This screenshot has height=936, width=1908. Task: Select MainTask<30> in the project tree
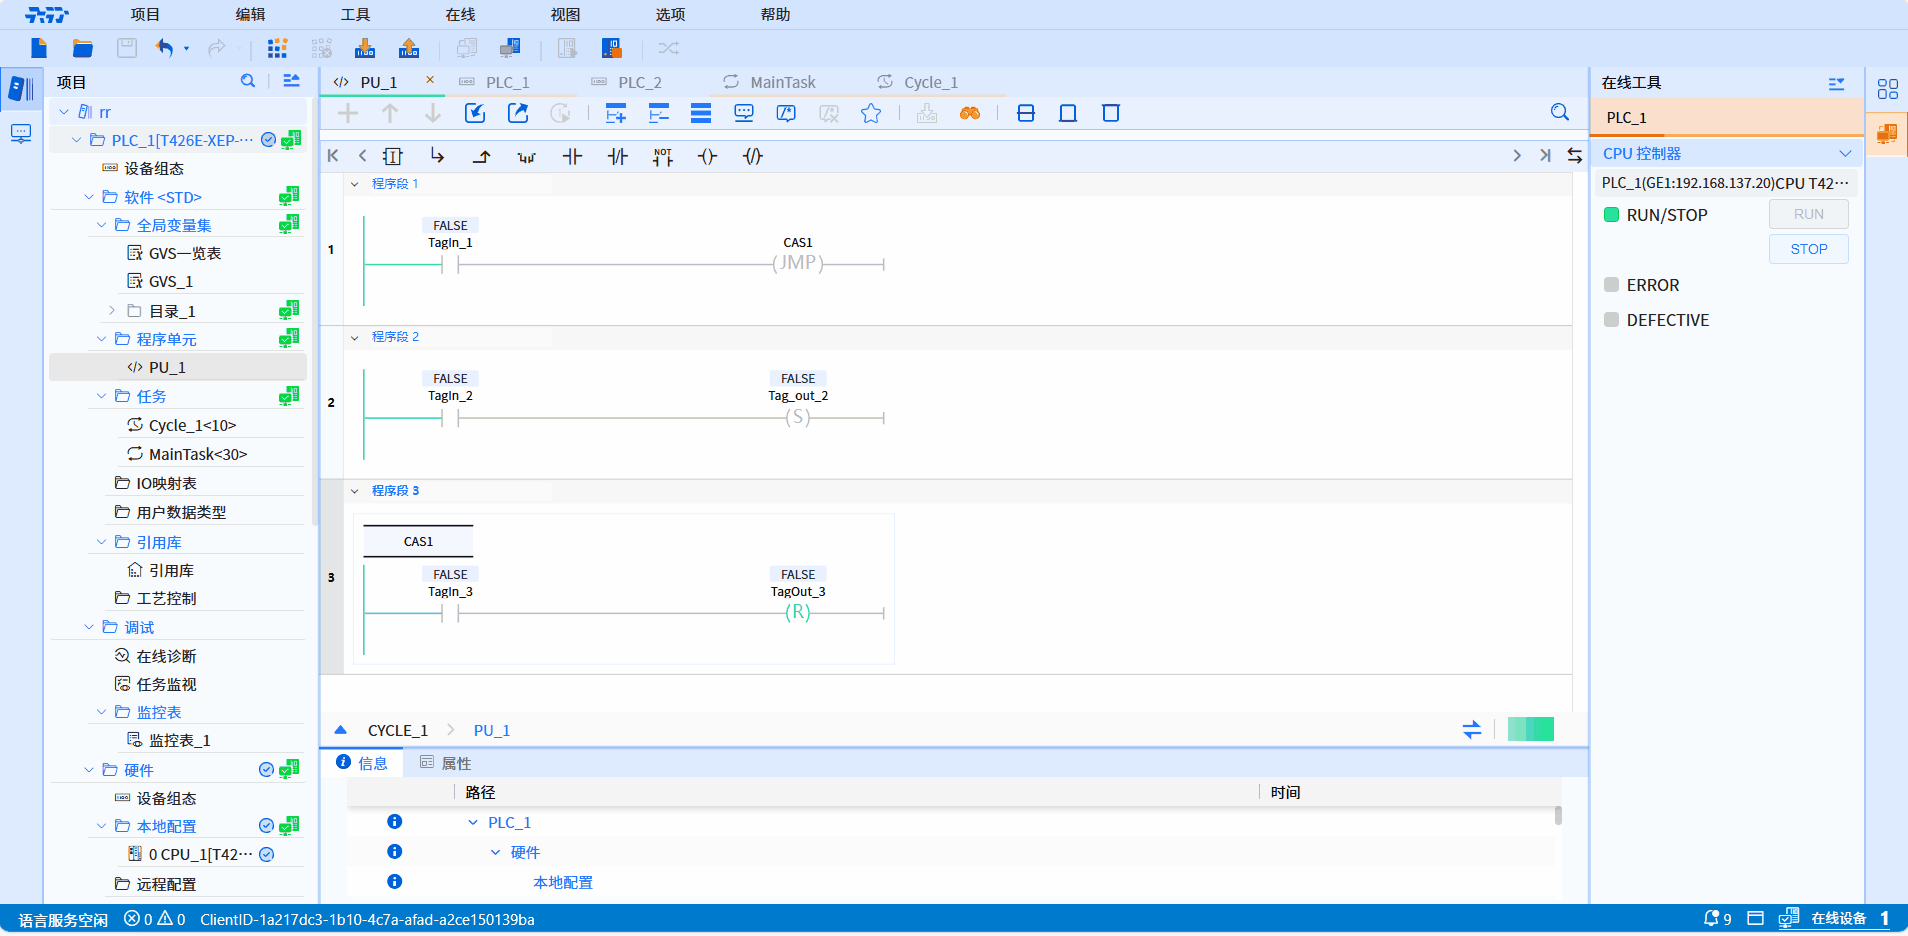tap(197, 454)
